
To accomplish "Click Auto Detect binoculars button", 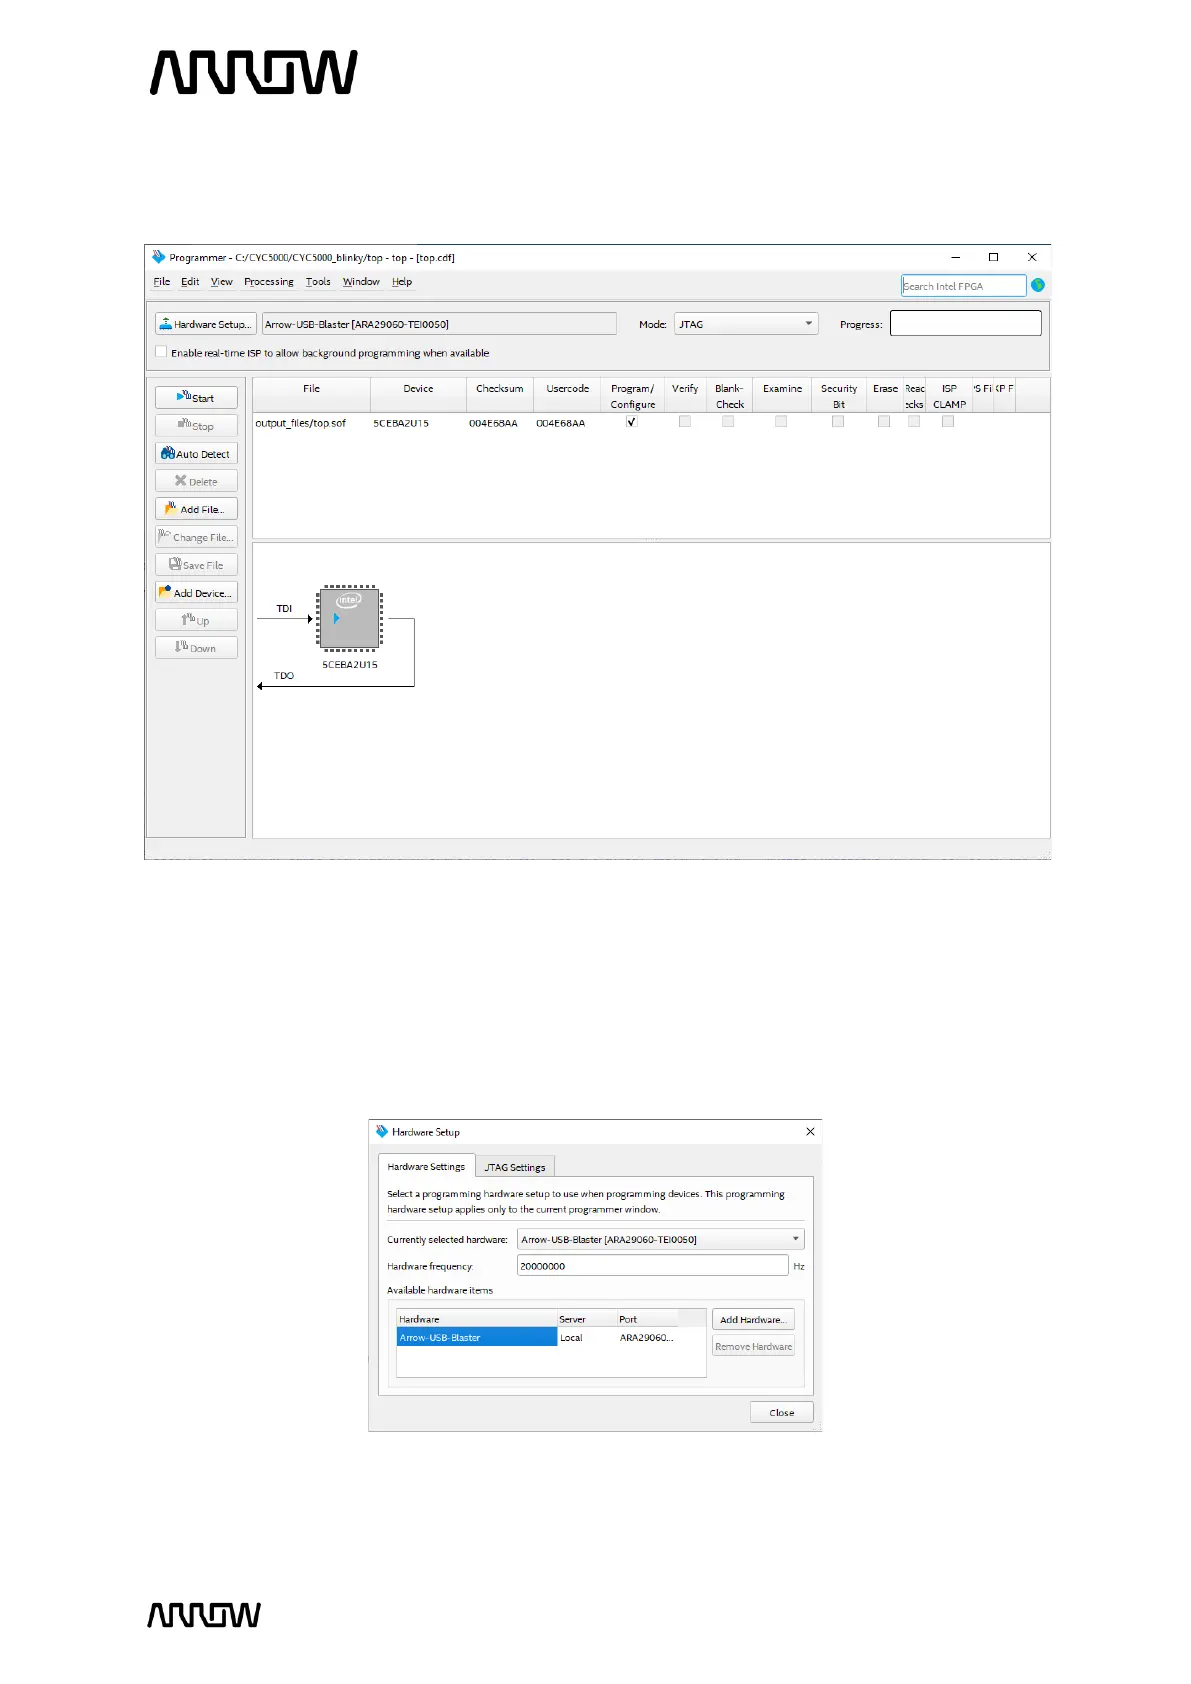I will 196,453.
